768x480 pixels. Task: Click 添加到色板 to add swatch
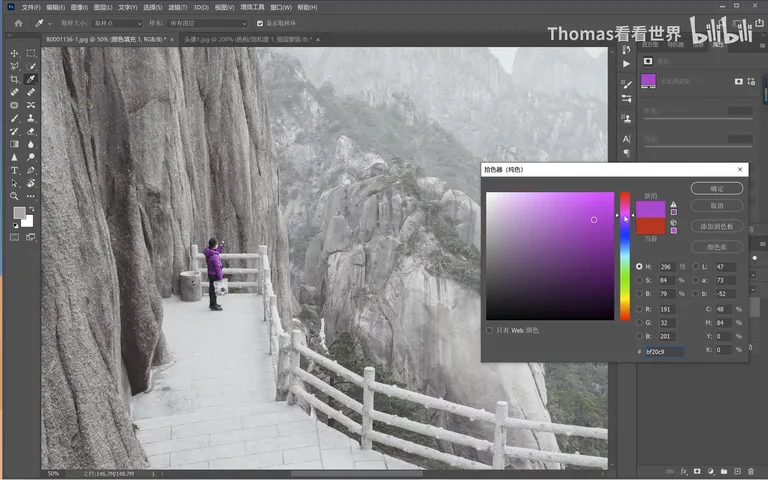pos(717,226)
